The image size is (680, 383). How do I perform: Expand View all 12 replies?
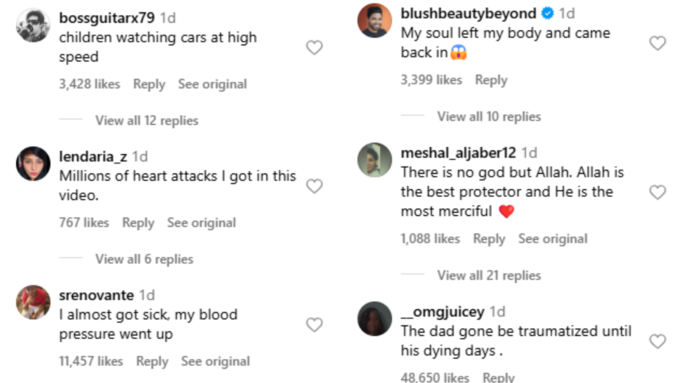147,121
